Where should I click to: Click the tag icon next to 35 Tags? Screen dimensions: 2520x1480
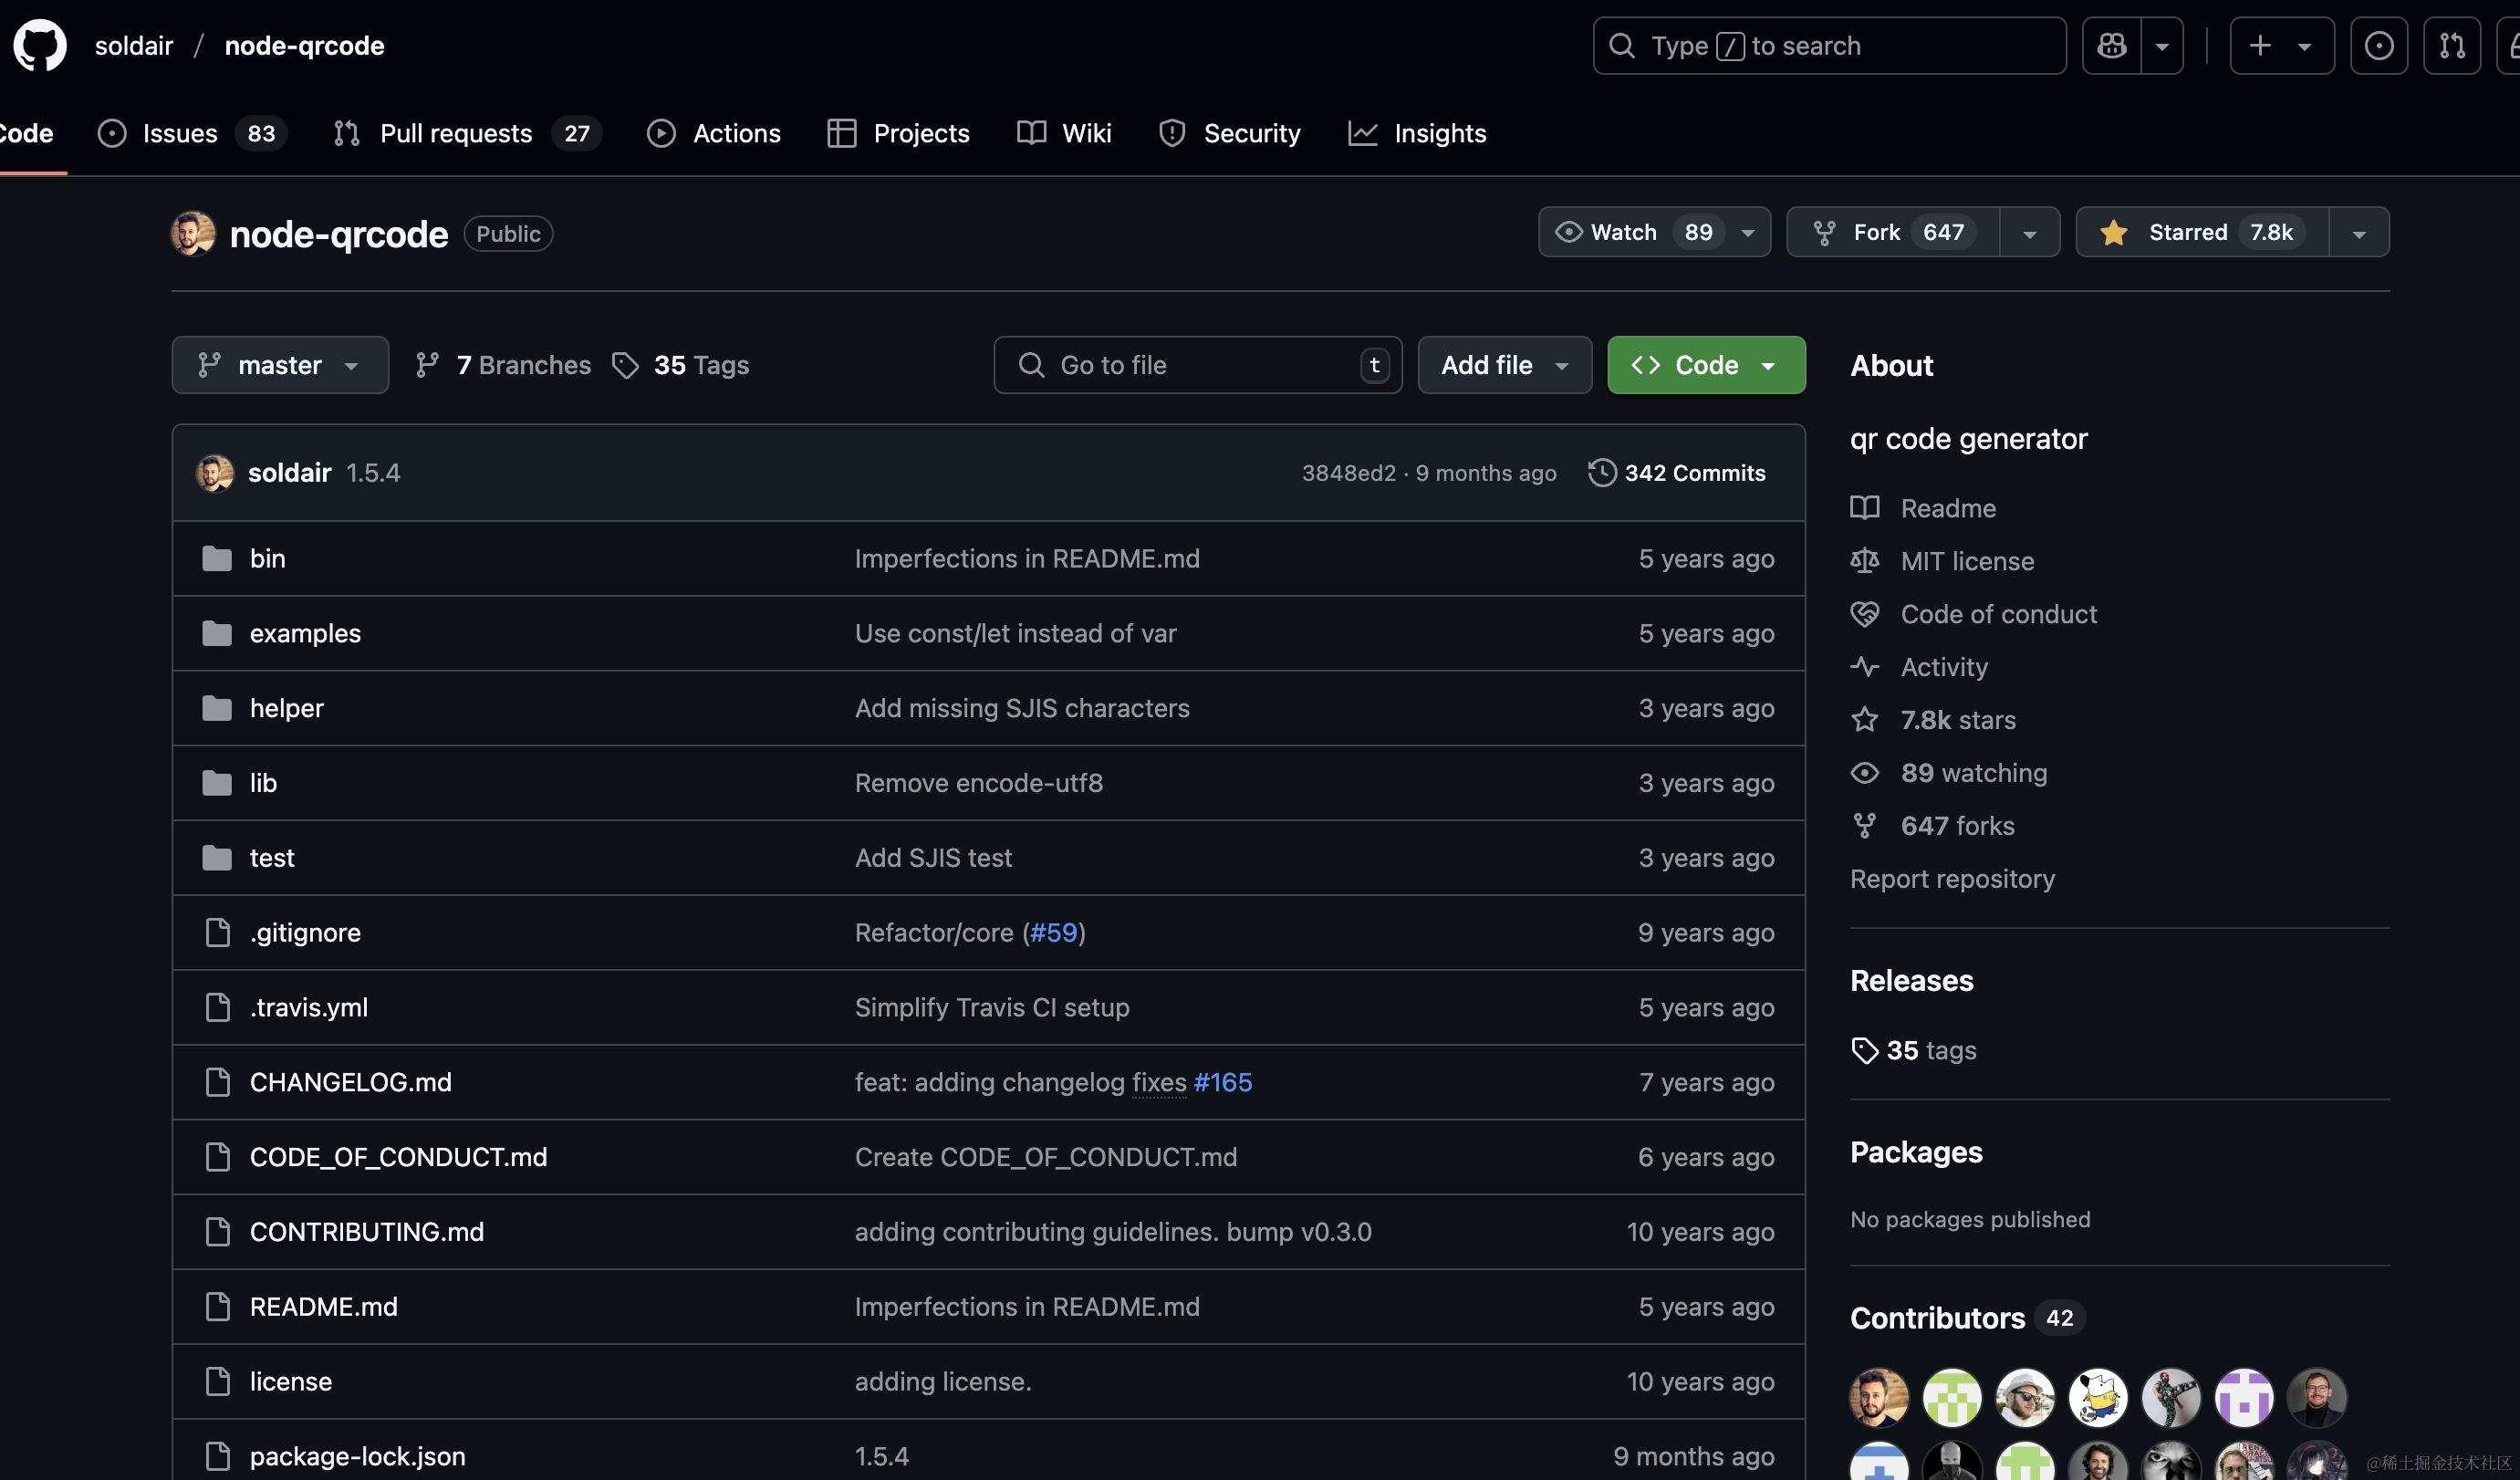tap(626, 365)
